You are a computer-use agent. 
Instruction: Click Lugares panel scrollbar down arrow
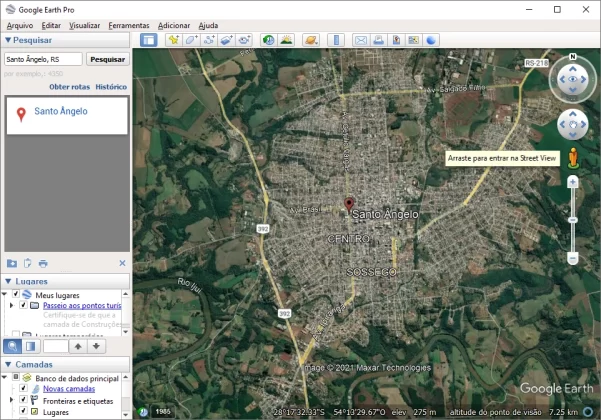click(126, 332)
